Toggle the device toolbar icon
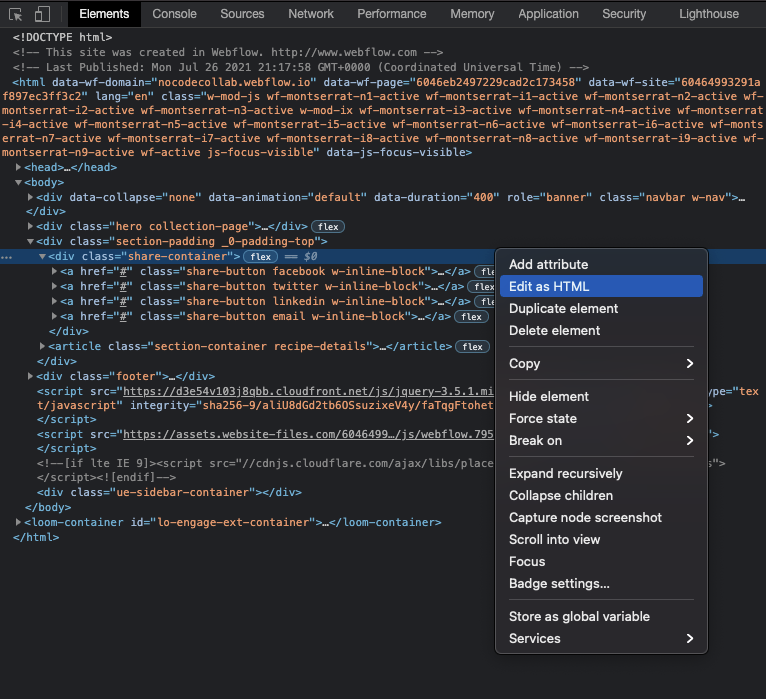 pos(43,14)
